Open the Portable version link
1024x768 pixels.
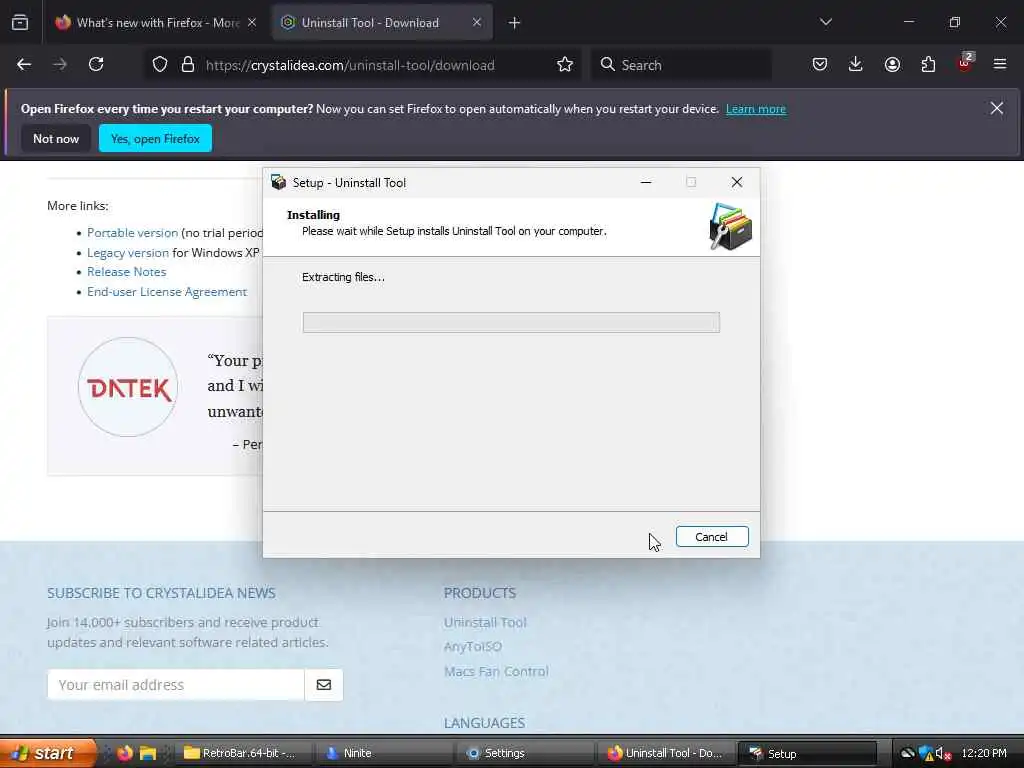pyautogui.click(x=133, y=232)
